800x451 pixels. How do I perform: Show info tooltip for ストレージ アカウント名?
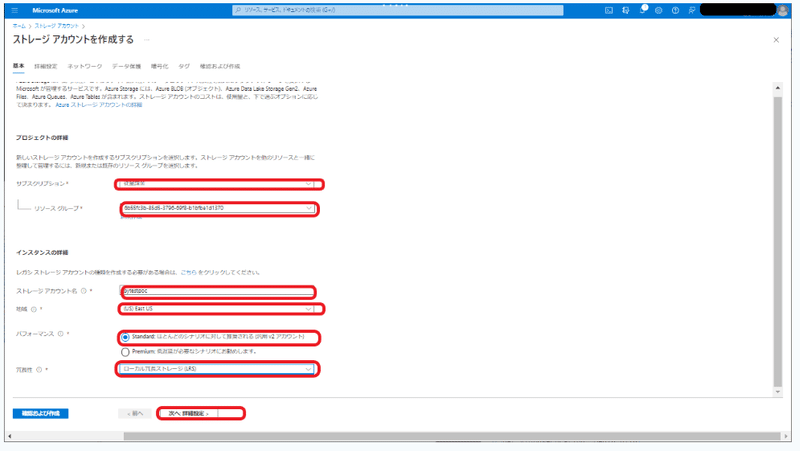pyautogui.click(x=84, y=291)
